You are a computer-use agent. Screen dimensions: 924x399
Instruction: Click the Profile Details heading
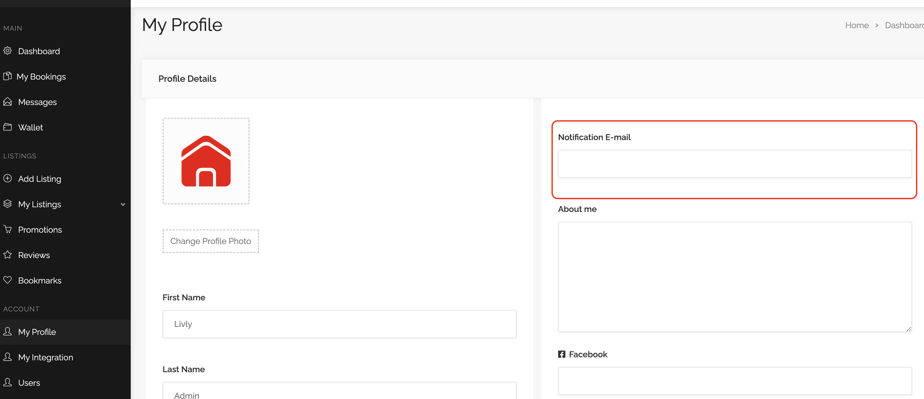point(187,78)
